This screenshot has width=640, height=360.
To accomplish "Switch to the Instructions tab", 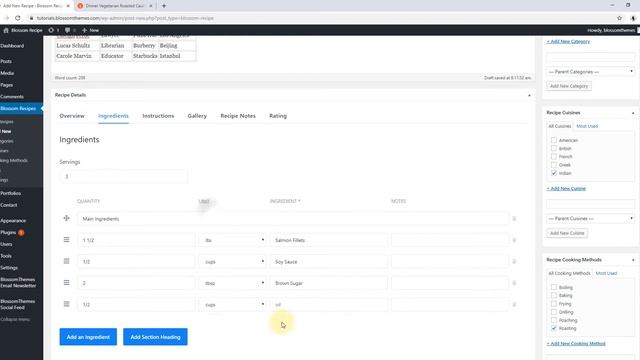I will click(x=158, y=116).
